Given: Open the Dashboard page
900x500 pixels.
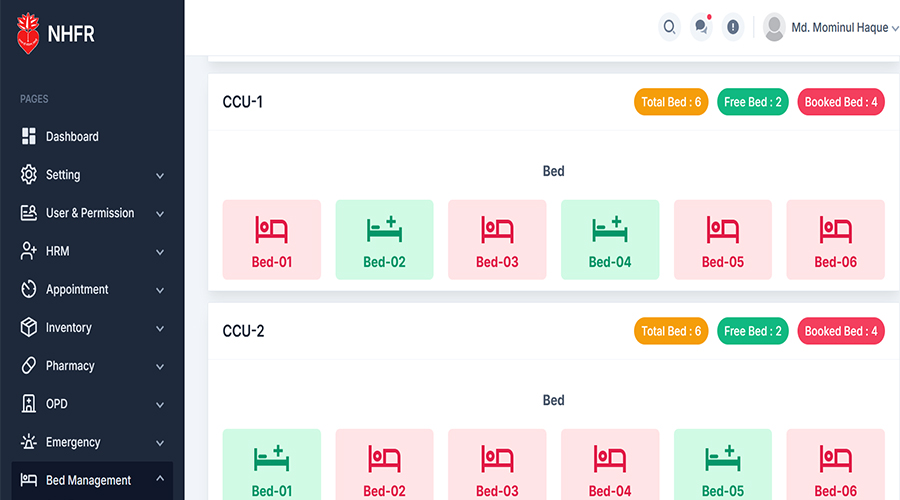Looking at the screenshot, I should tap(72, 137).
